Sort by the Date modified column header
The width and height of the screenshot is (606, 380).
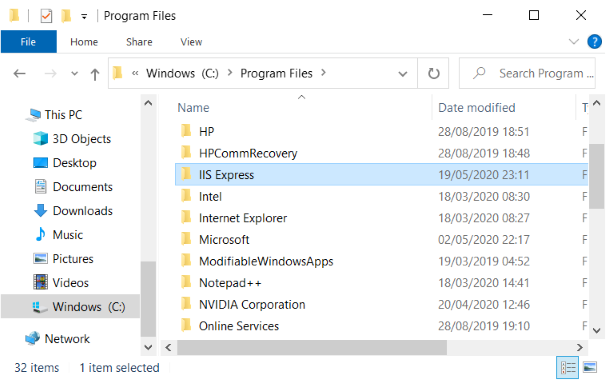pos(476,107)
